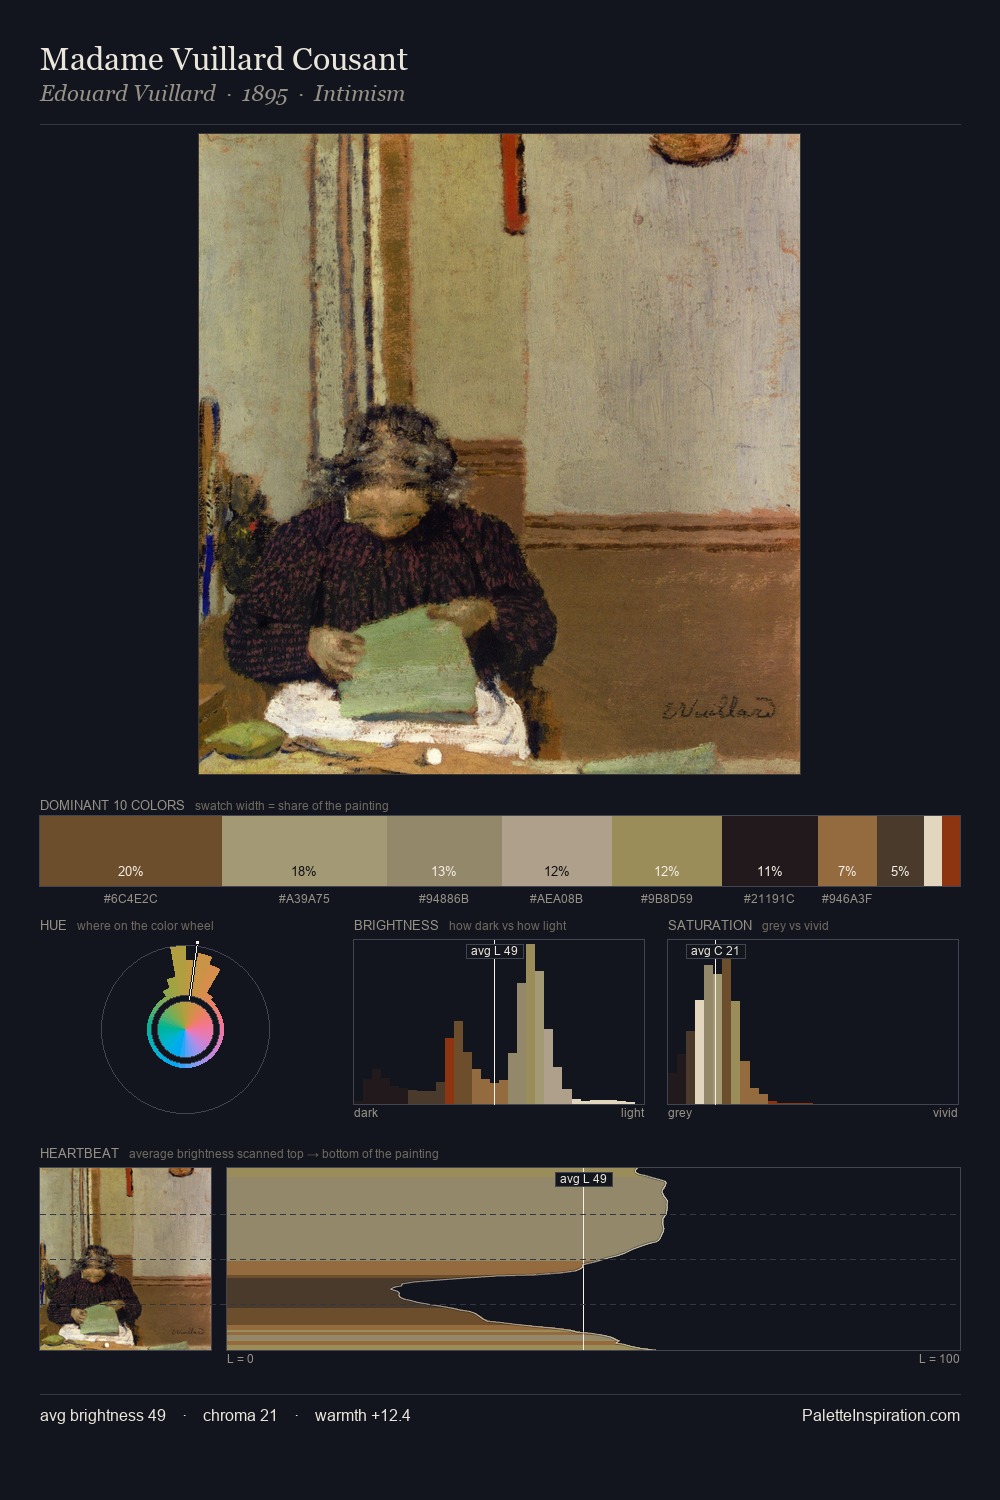Click the title 'Madame Vuillard Cousant'
This screenshot has height=1500, width=1000.
click(x=224, y=59)
